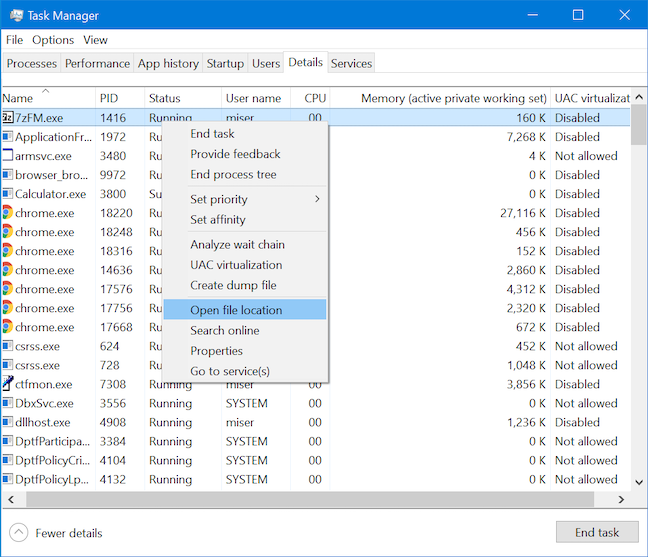Switch to the App history tab
Image resolution: width=648 pixels, height=557 pixels.
pos(168,63)
